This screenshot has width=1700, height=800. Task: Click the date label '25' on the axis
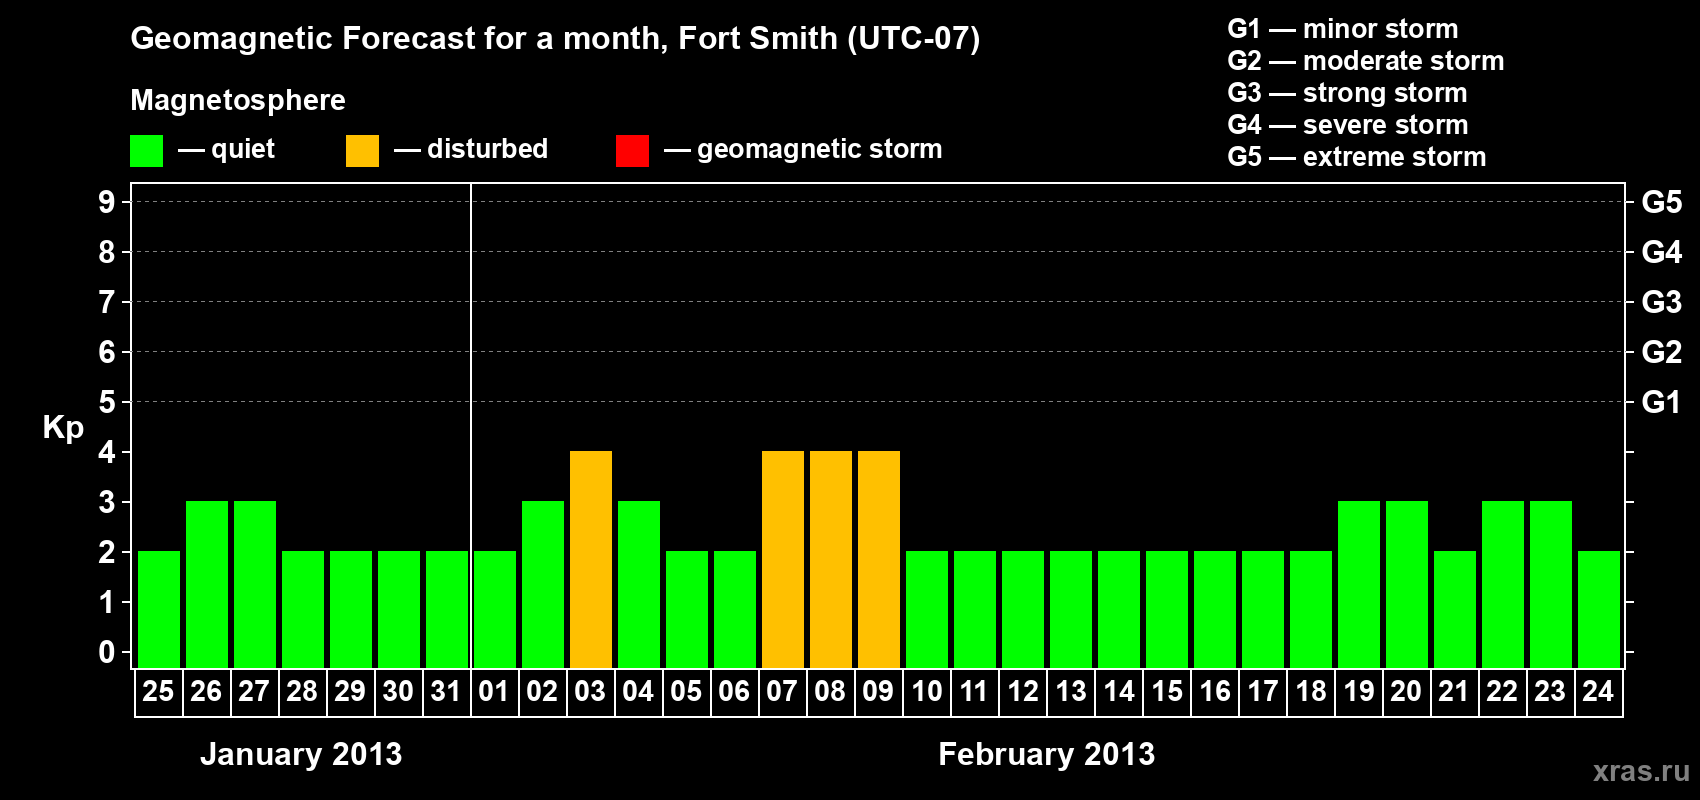(158, 691)
